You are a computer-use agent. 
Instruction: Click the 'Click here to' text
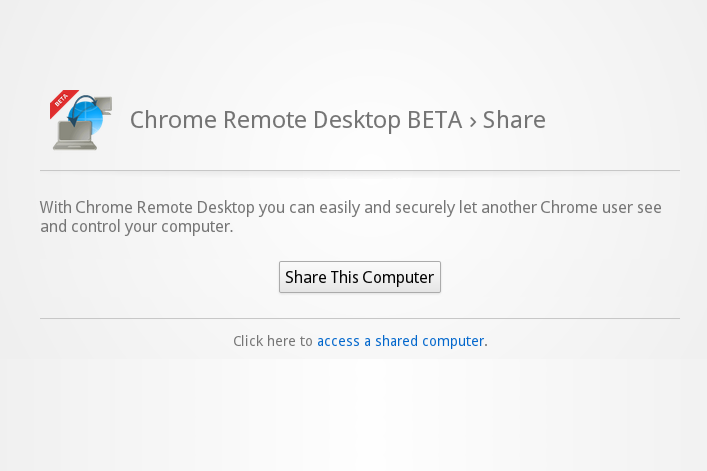click(272, 341)
